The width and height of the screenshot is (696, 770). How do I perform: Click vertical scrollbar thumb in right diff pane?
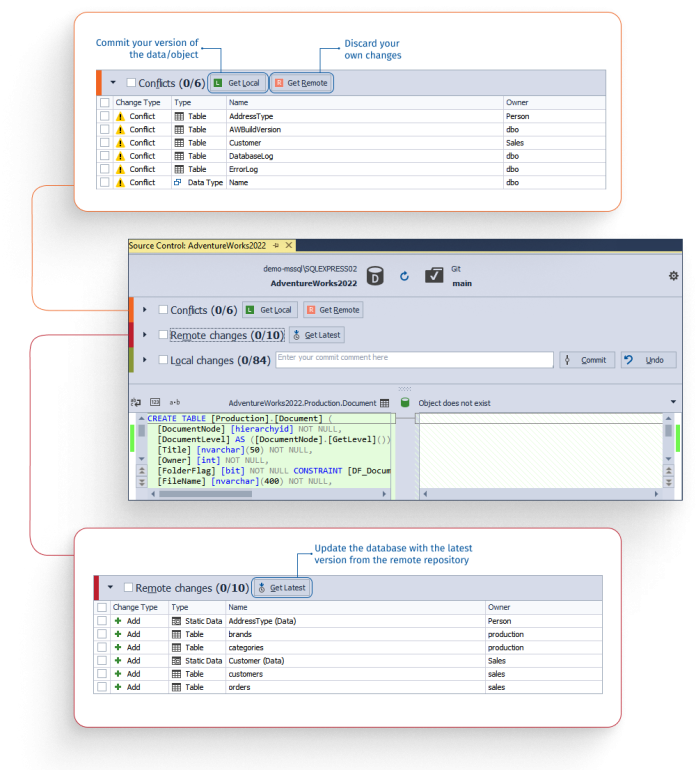(668, 431)
